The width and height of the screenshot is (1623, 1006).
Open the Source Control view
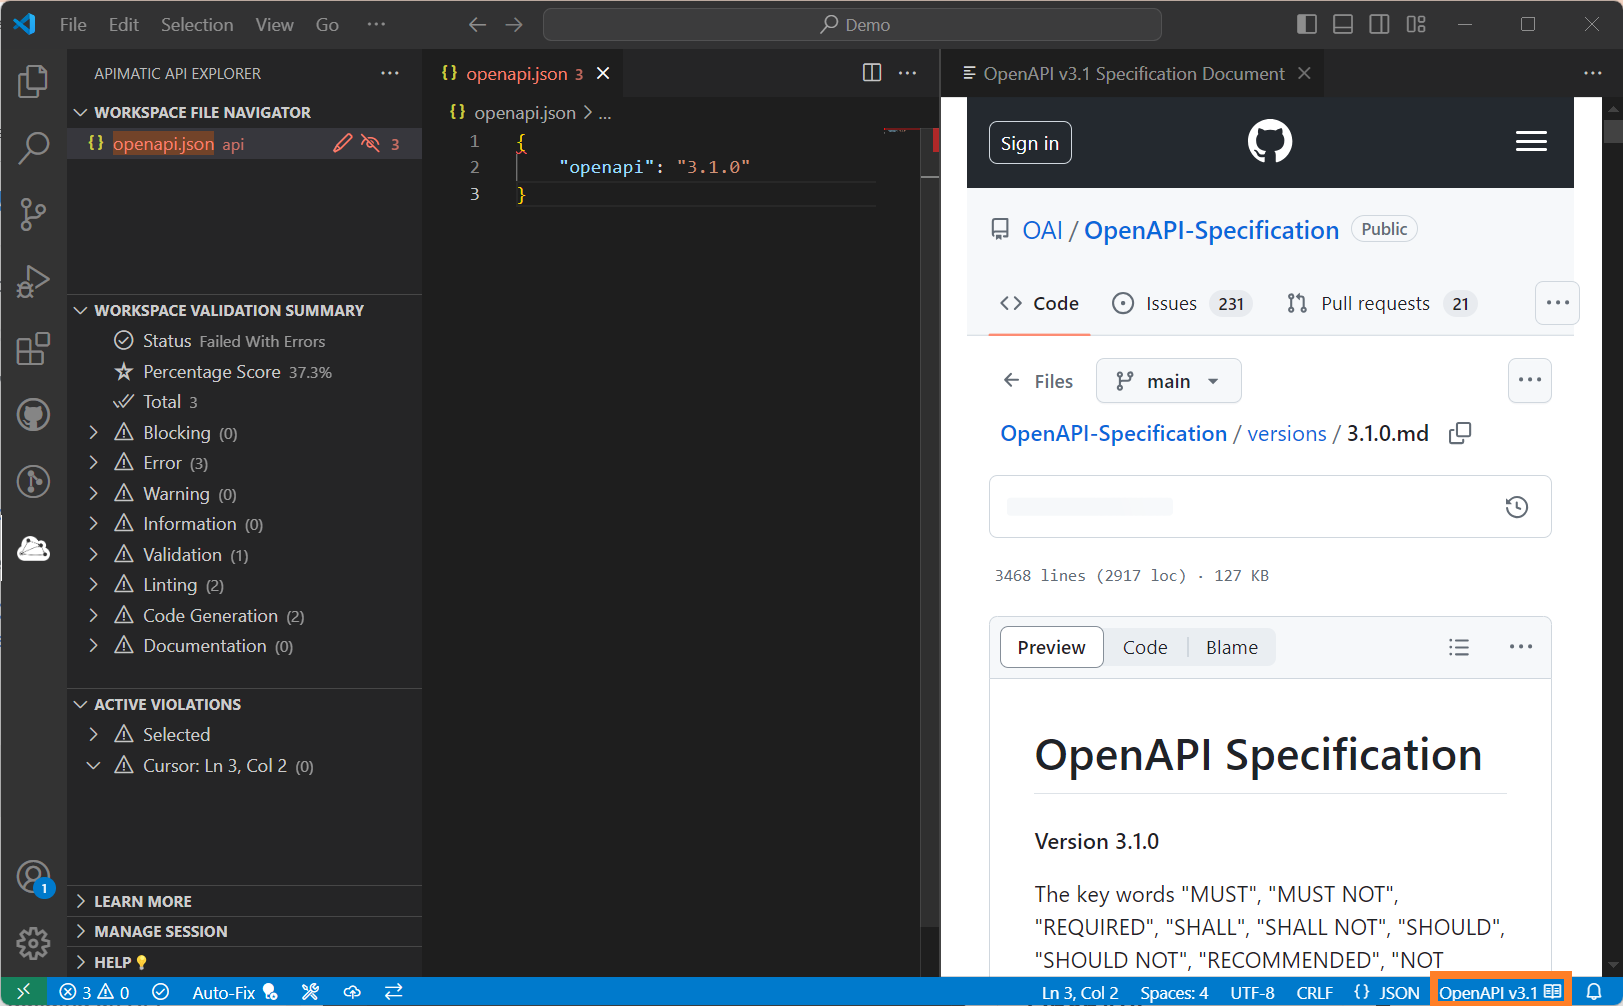coord(33,214)
